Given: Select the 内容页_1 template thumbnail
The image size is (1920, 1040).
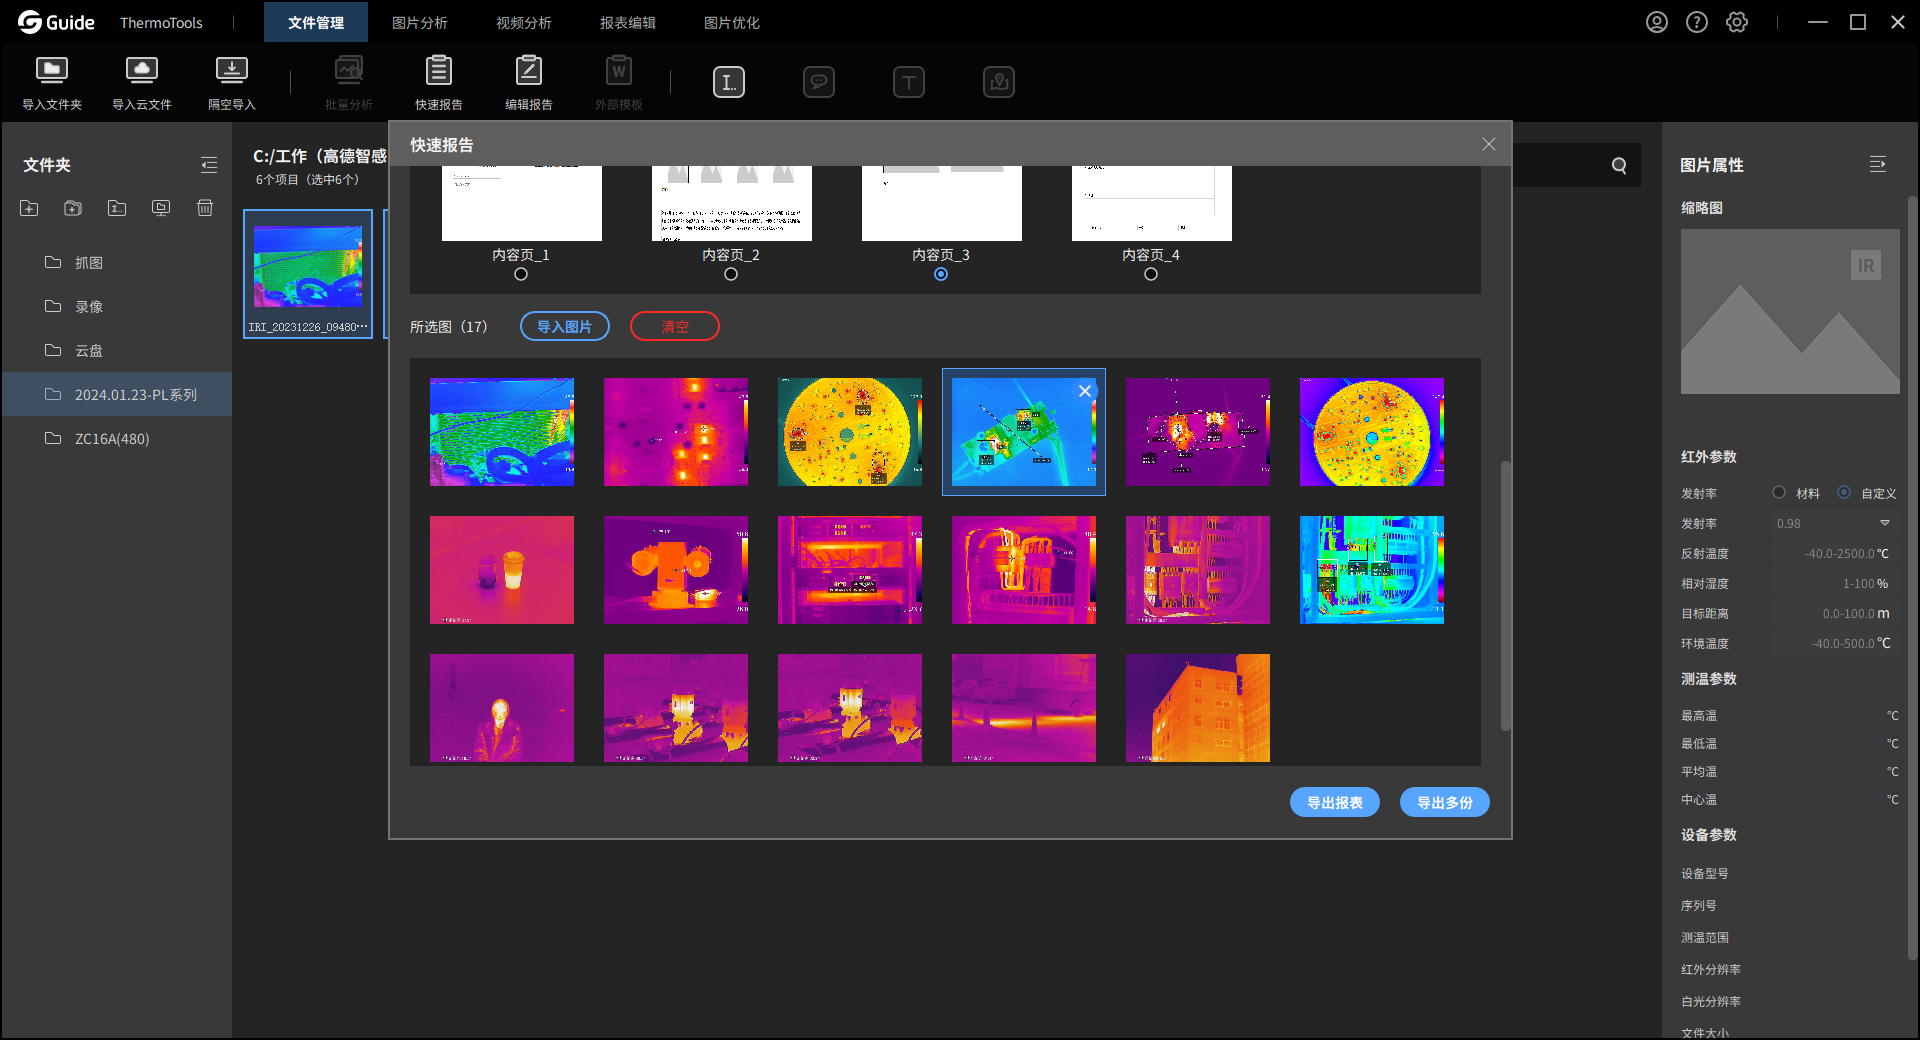Looking at the screenshot, I should tap(521, 203).
